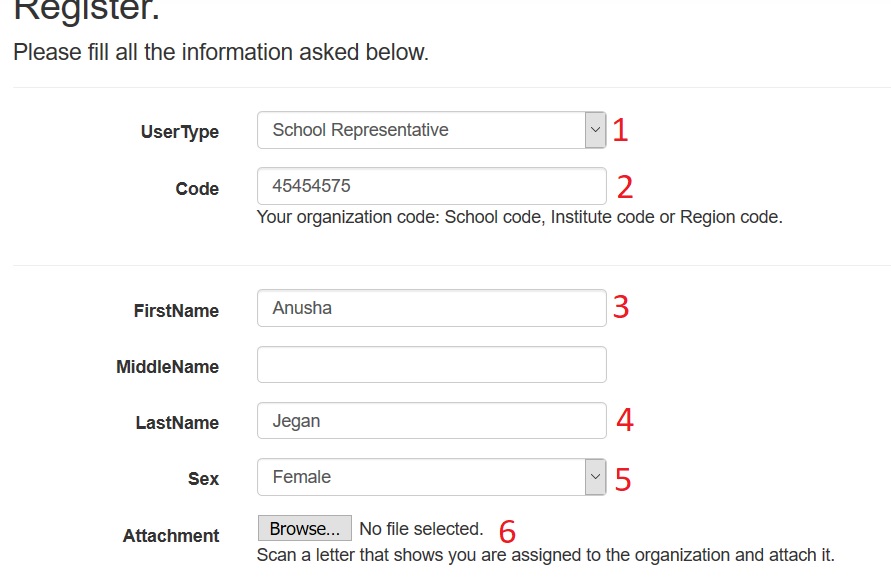Image resolution: width=891 pixels, height=588 pixels.
Task: Click the Sex label
Action: pyautogui.click(x=203, y=479)
